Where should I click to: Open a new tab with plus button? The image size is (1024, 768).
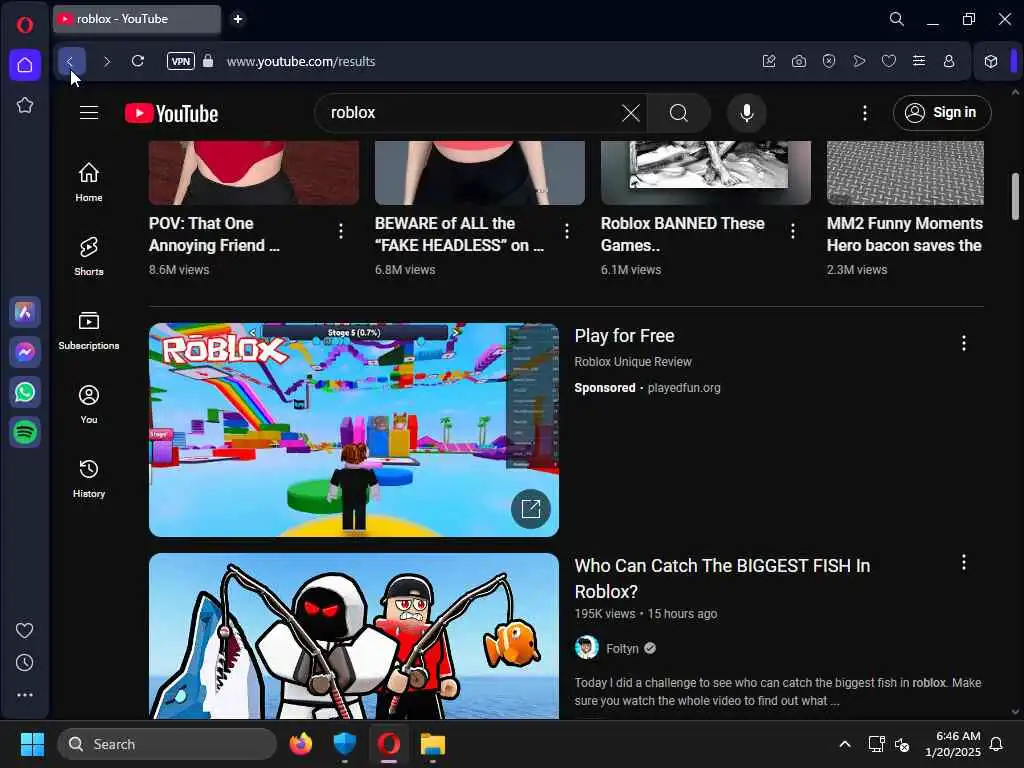pos(238,19)
